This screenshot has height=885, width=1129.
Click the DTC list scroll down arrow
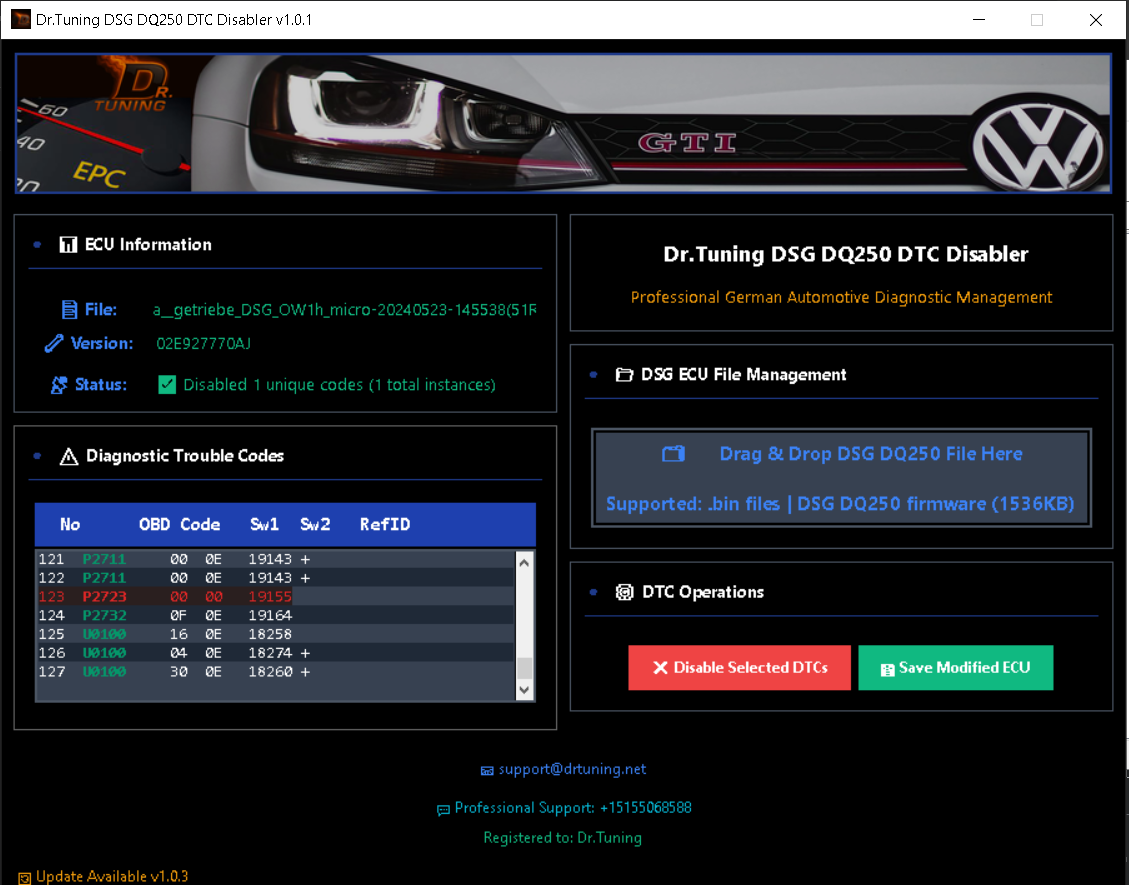(x=524, y=690)
